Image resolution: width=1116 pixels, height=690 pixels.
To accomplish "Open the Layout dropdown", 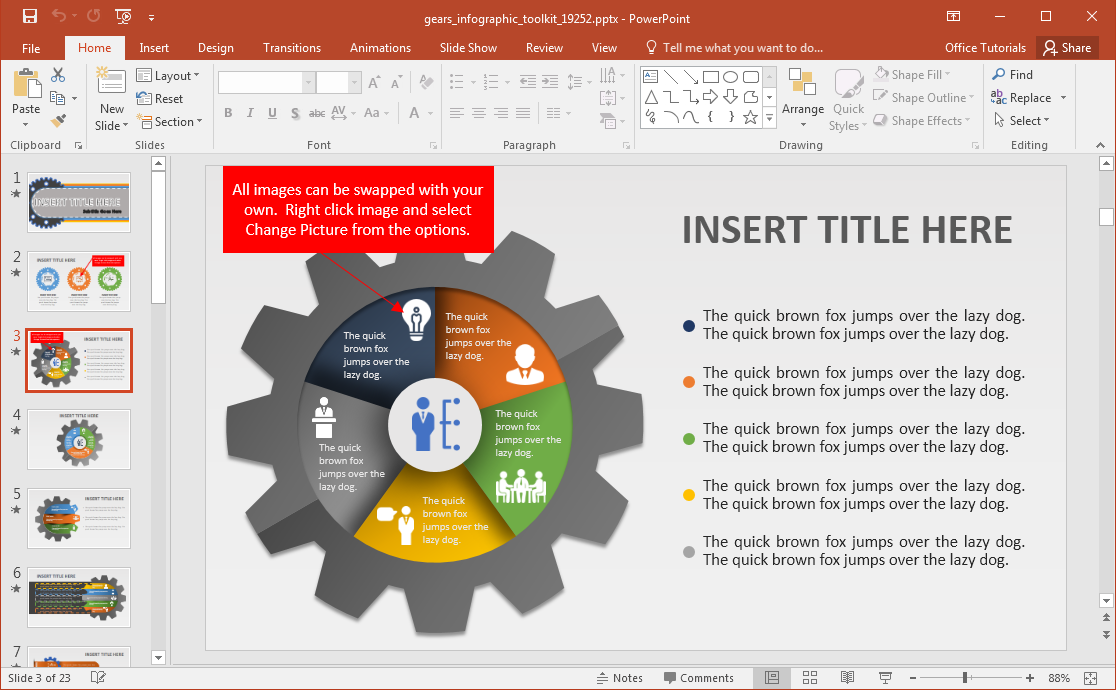I will pos(168,75).
